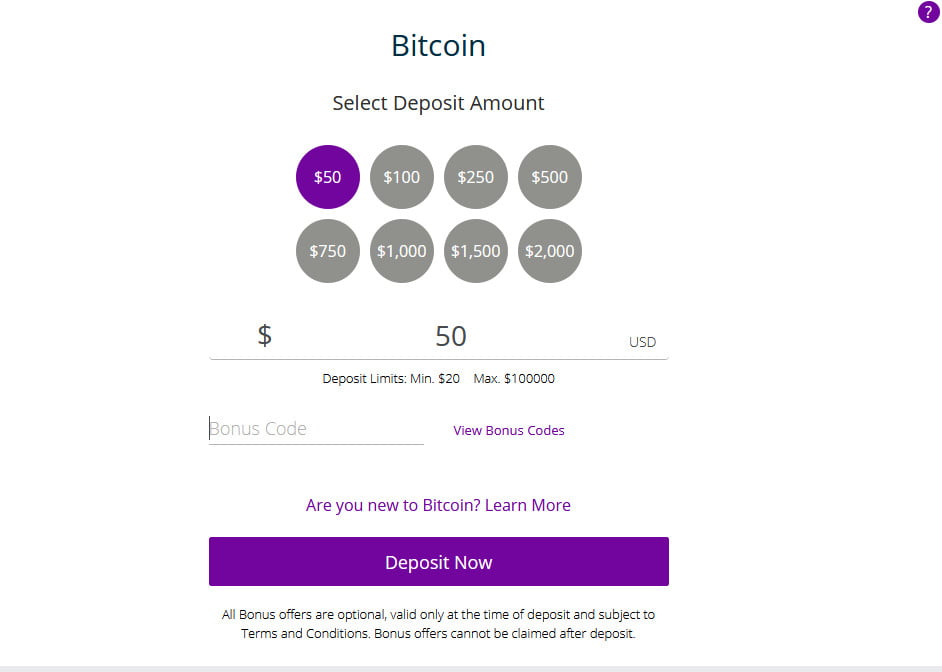Select the $1,000 deposit circle
The width and height of the screenshot is (942, 672).
(401, 250)
